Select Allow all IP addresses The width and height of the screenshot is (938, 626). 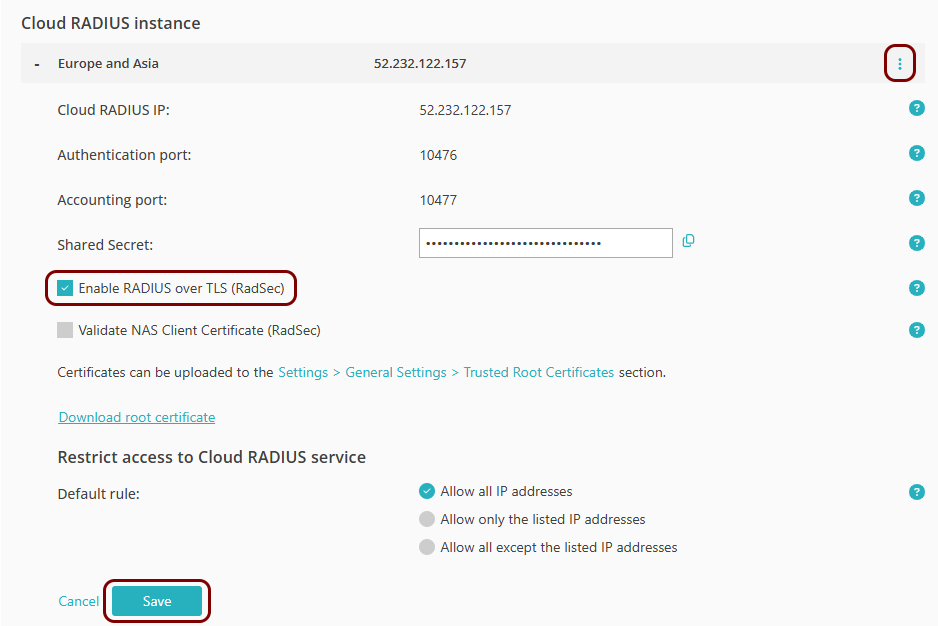(427, 491)
